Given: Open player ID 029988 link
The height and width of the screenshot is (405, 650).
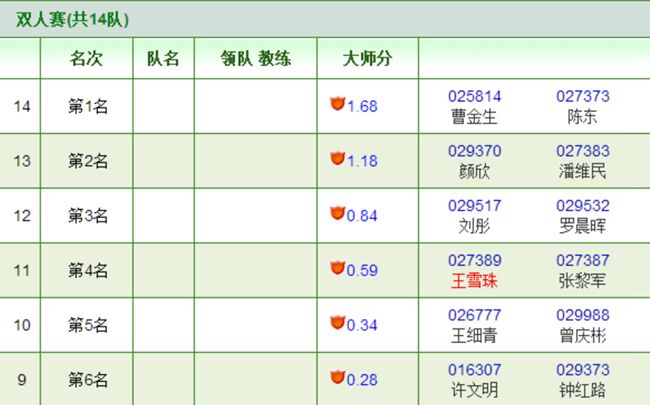Looking at the screenshot, I should (x=583, y=315).
